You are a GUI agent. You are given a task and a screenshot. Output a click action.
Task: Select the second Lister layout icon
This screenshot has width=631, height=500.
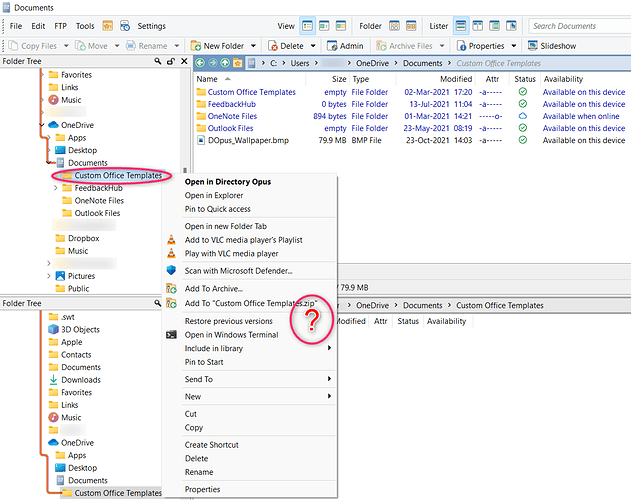(477, 26)
